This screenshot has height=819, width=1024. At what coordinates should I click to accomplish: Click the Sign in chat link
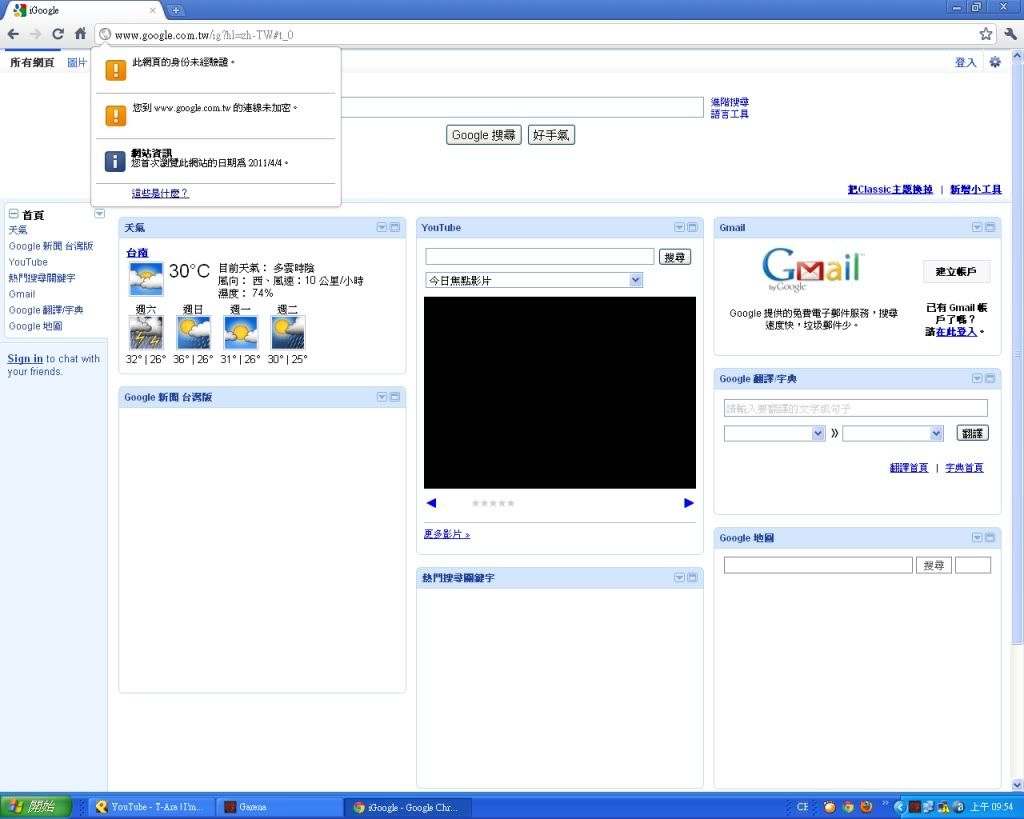tap(25, 359)
